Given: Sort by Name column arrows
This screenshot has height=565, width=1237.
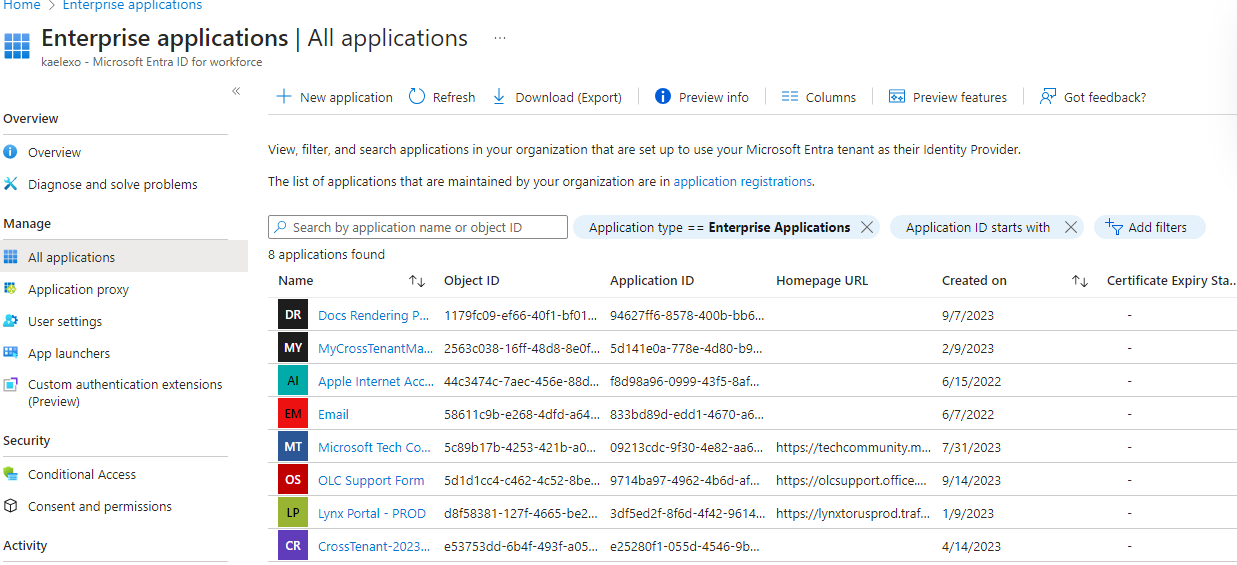Looking at the screenshot, I should 417,281.
